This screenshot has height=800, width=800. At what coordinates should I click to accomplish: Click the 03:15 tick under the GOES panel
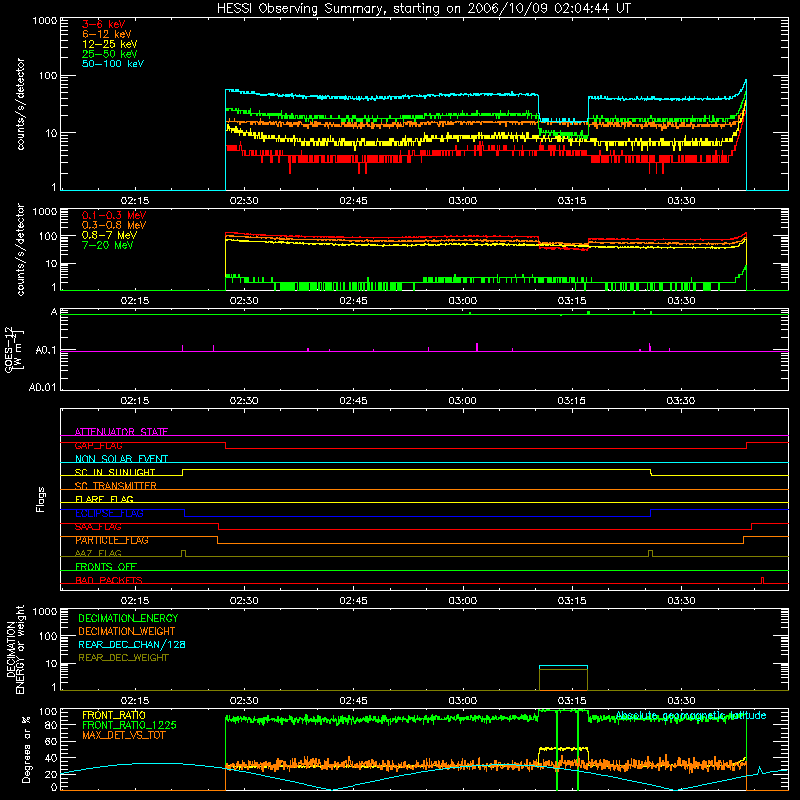(571, 401)
